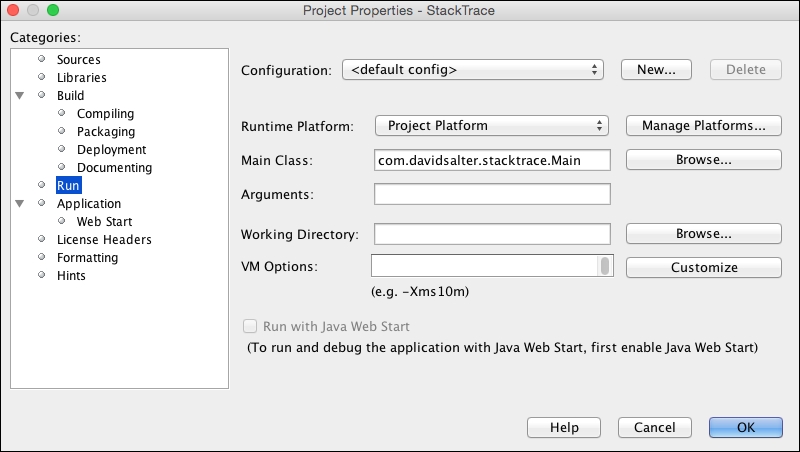This screenshot has height=452, width=800.
Task: Select the Application category
Action: click(x=89, y=204)
